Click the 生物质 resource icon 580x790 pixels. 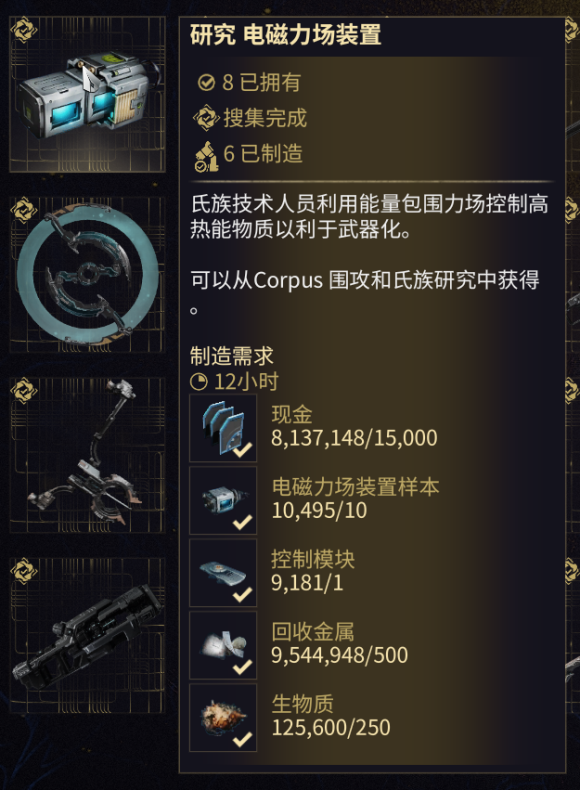(223, 718)
